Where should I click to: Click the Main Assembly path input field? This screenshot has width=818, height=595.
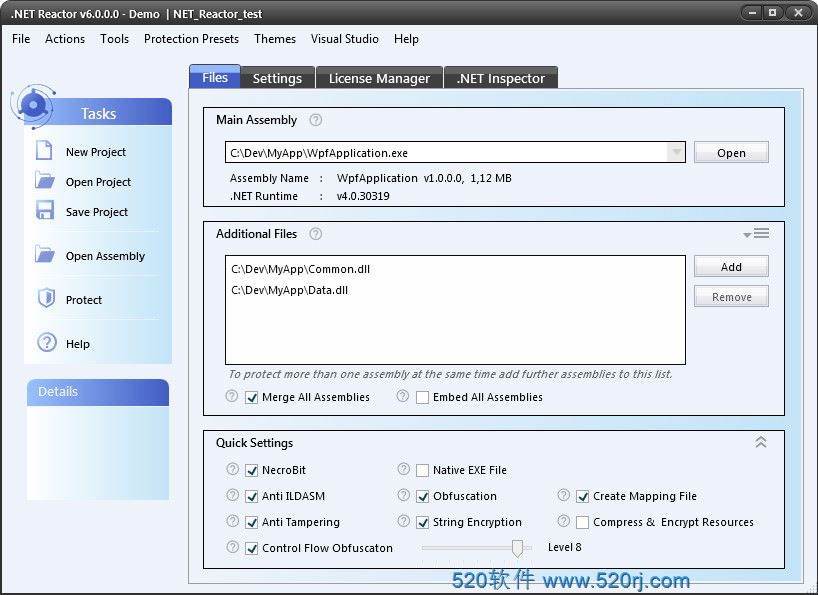[455, 152]
